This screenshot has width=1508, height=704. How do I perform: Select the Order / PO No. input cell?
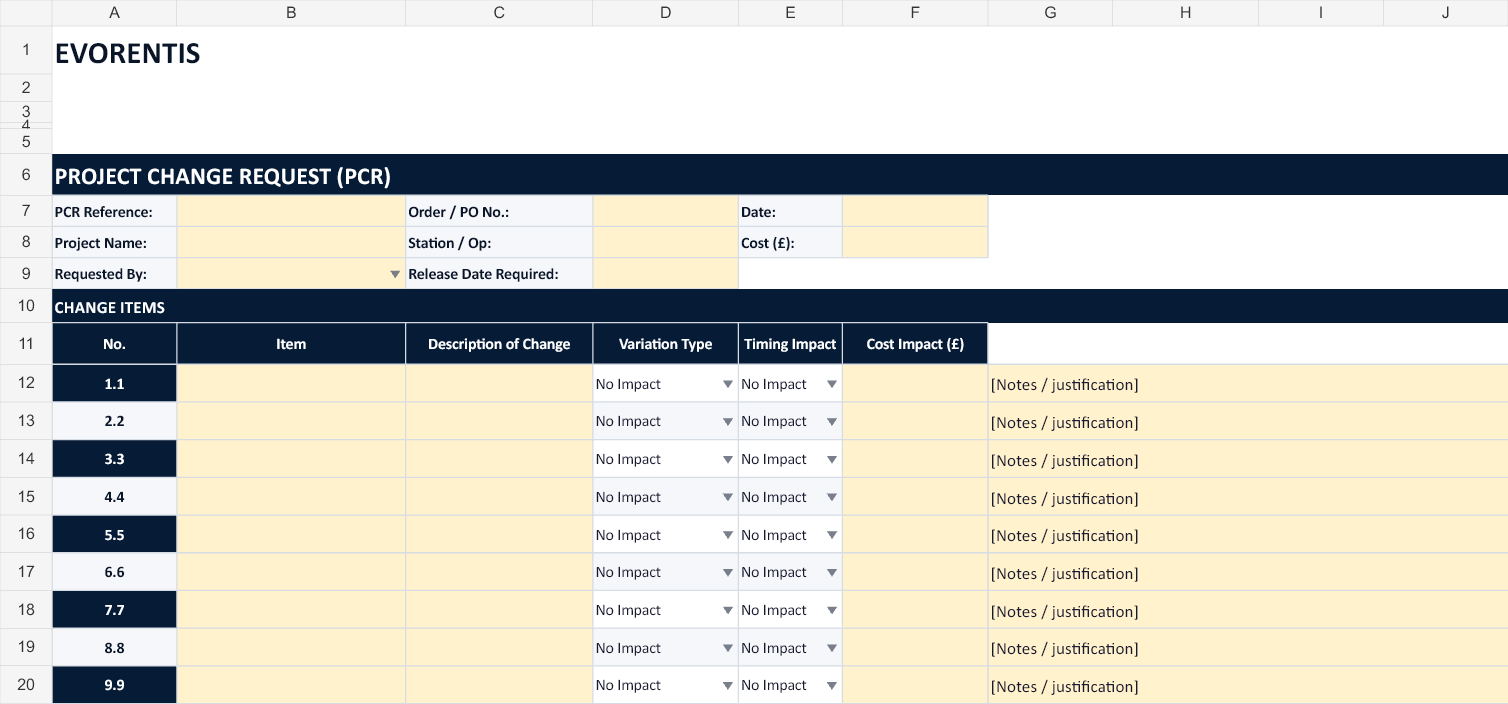click(665, 212)
